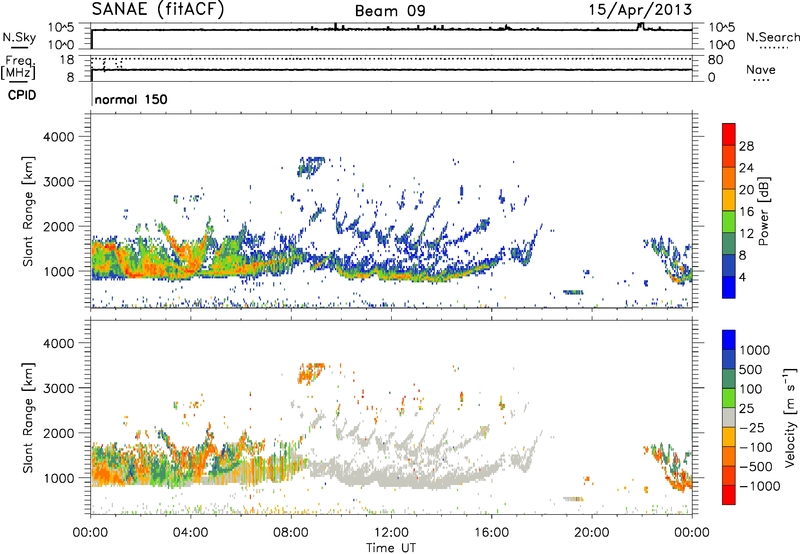
Task: Click the CPID label
Action: pyautogui.click(x=22, y=95)
